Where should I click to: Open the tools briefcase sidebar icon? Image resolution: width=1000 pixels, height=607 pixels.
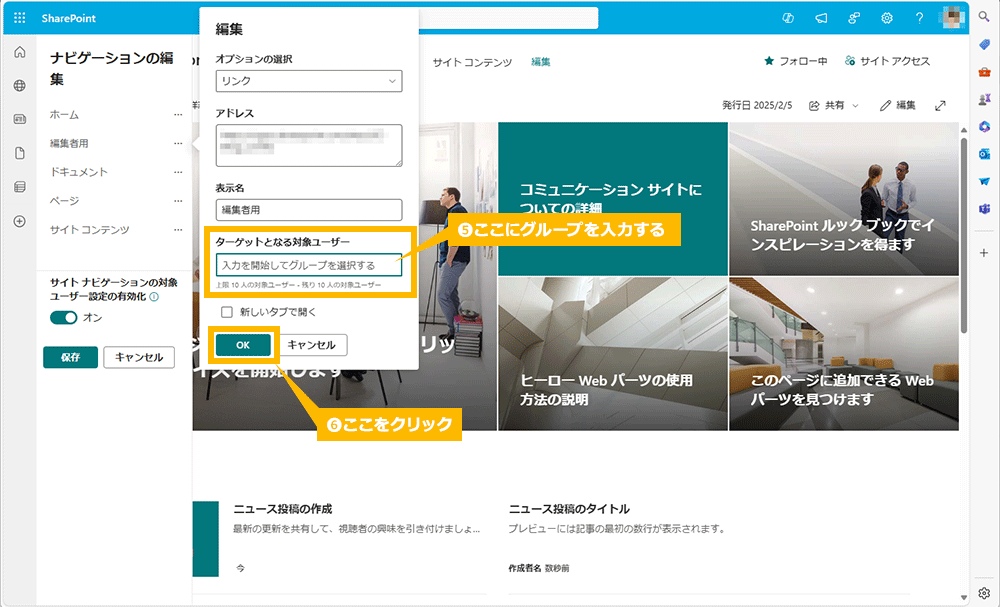point(984,71)
